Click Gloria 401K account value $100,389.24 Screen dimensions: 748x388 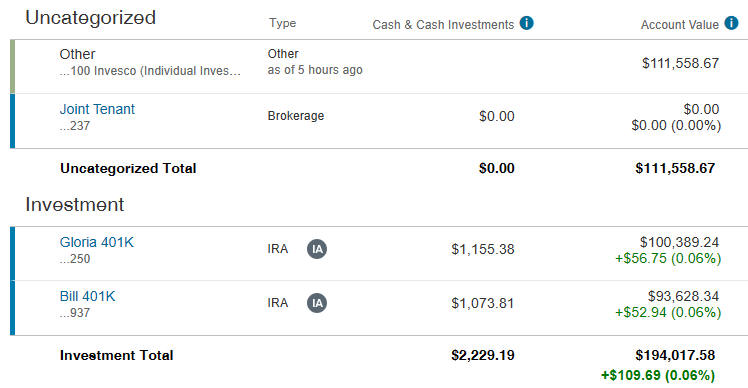tap(679, 242)
